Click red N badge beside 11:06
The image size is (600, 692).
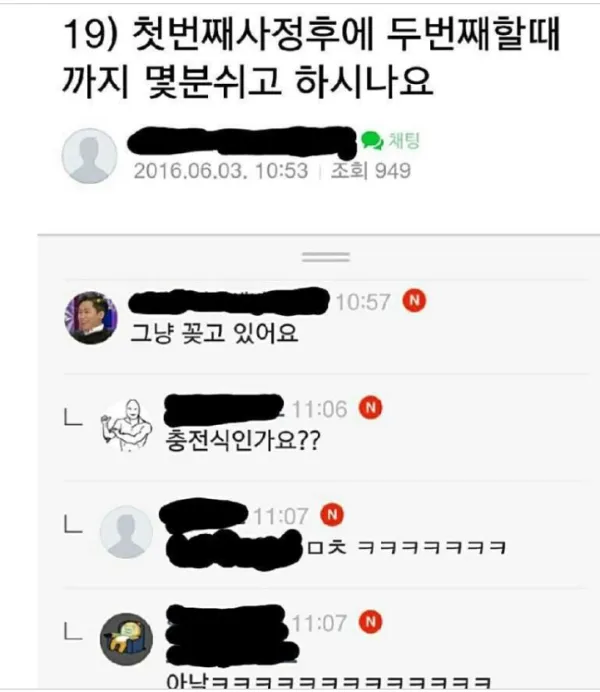[x=371, y=407]
